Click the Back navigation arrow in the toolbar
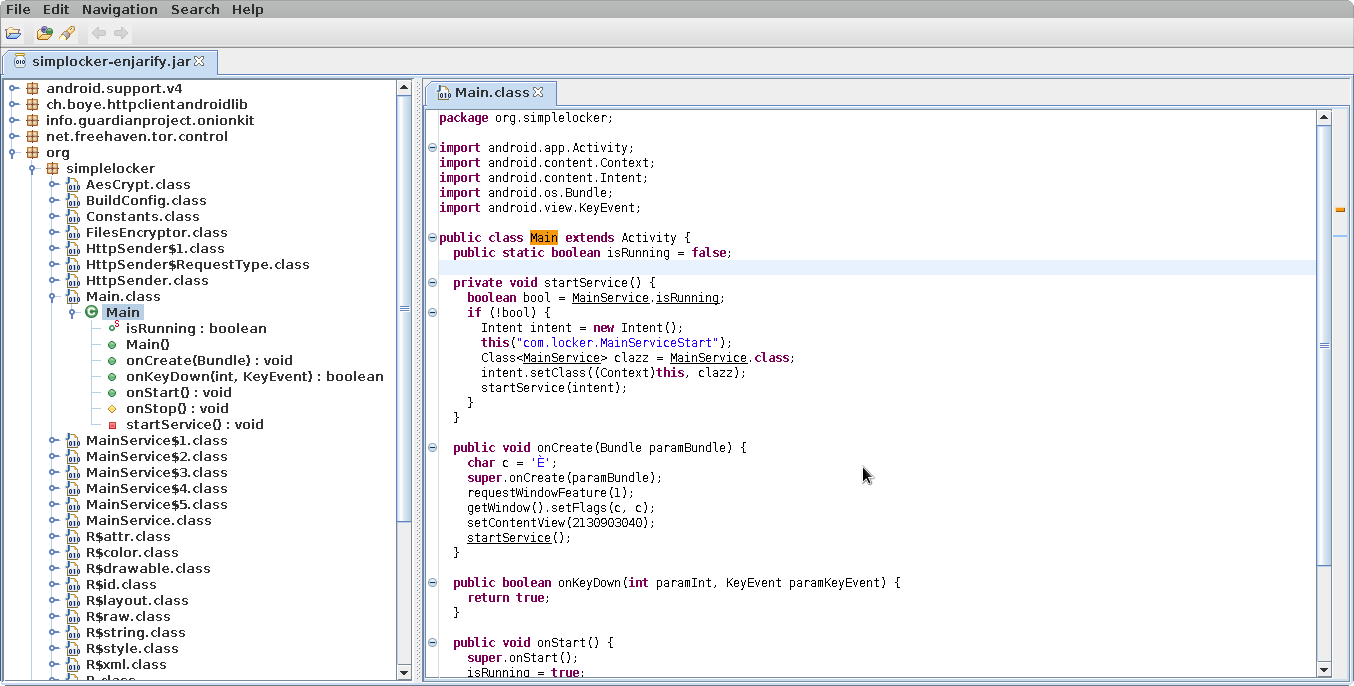 point(98,33)
